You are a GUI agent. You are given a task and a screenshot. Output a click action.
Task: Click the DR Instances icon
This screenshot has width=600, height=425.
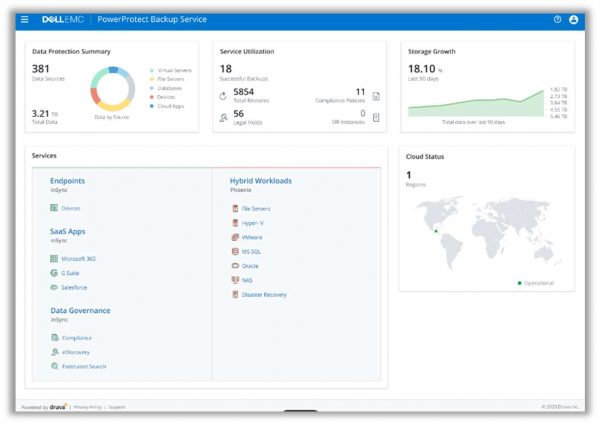click(x=376, y=117)
